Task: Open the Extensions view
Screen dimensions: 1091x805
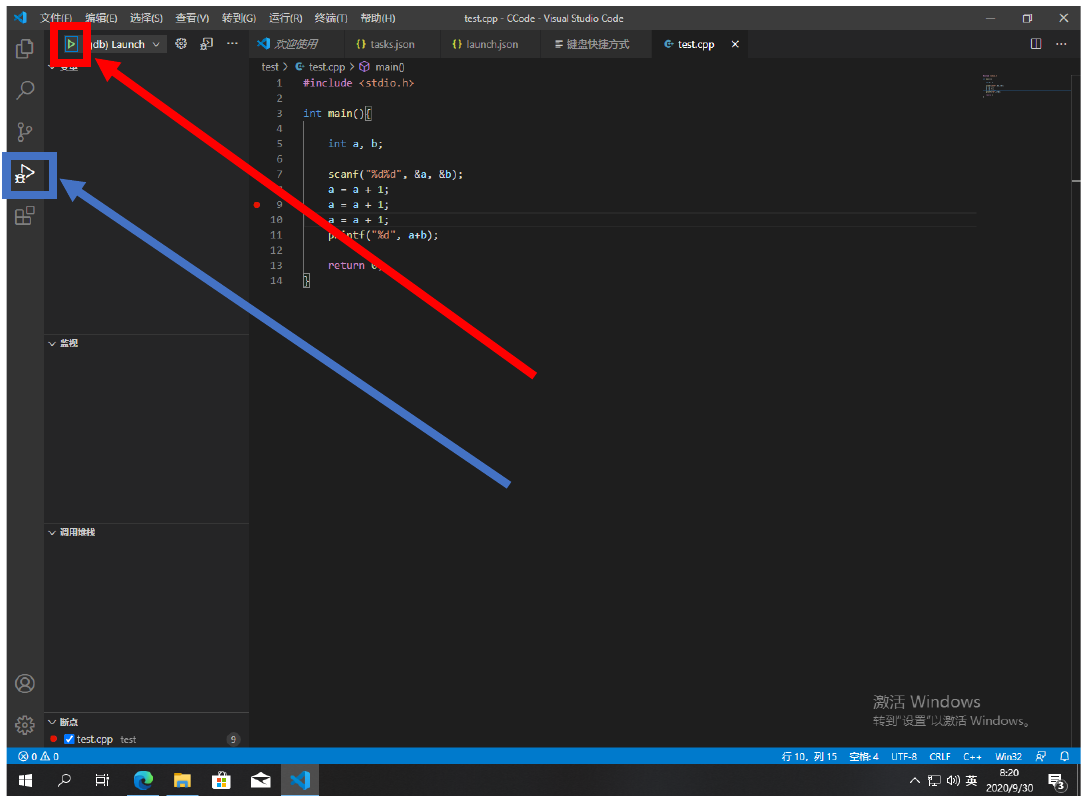Action: (x=25, y=216)
